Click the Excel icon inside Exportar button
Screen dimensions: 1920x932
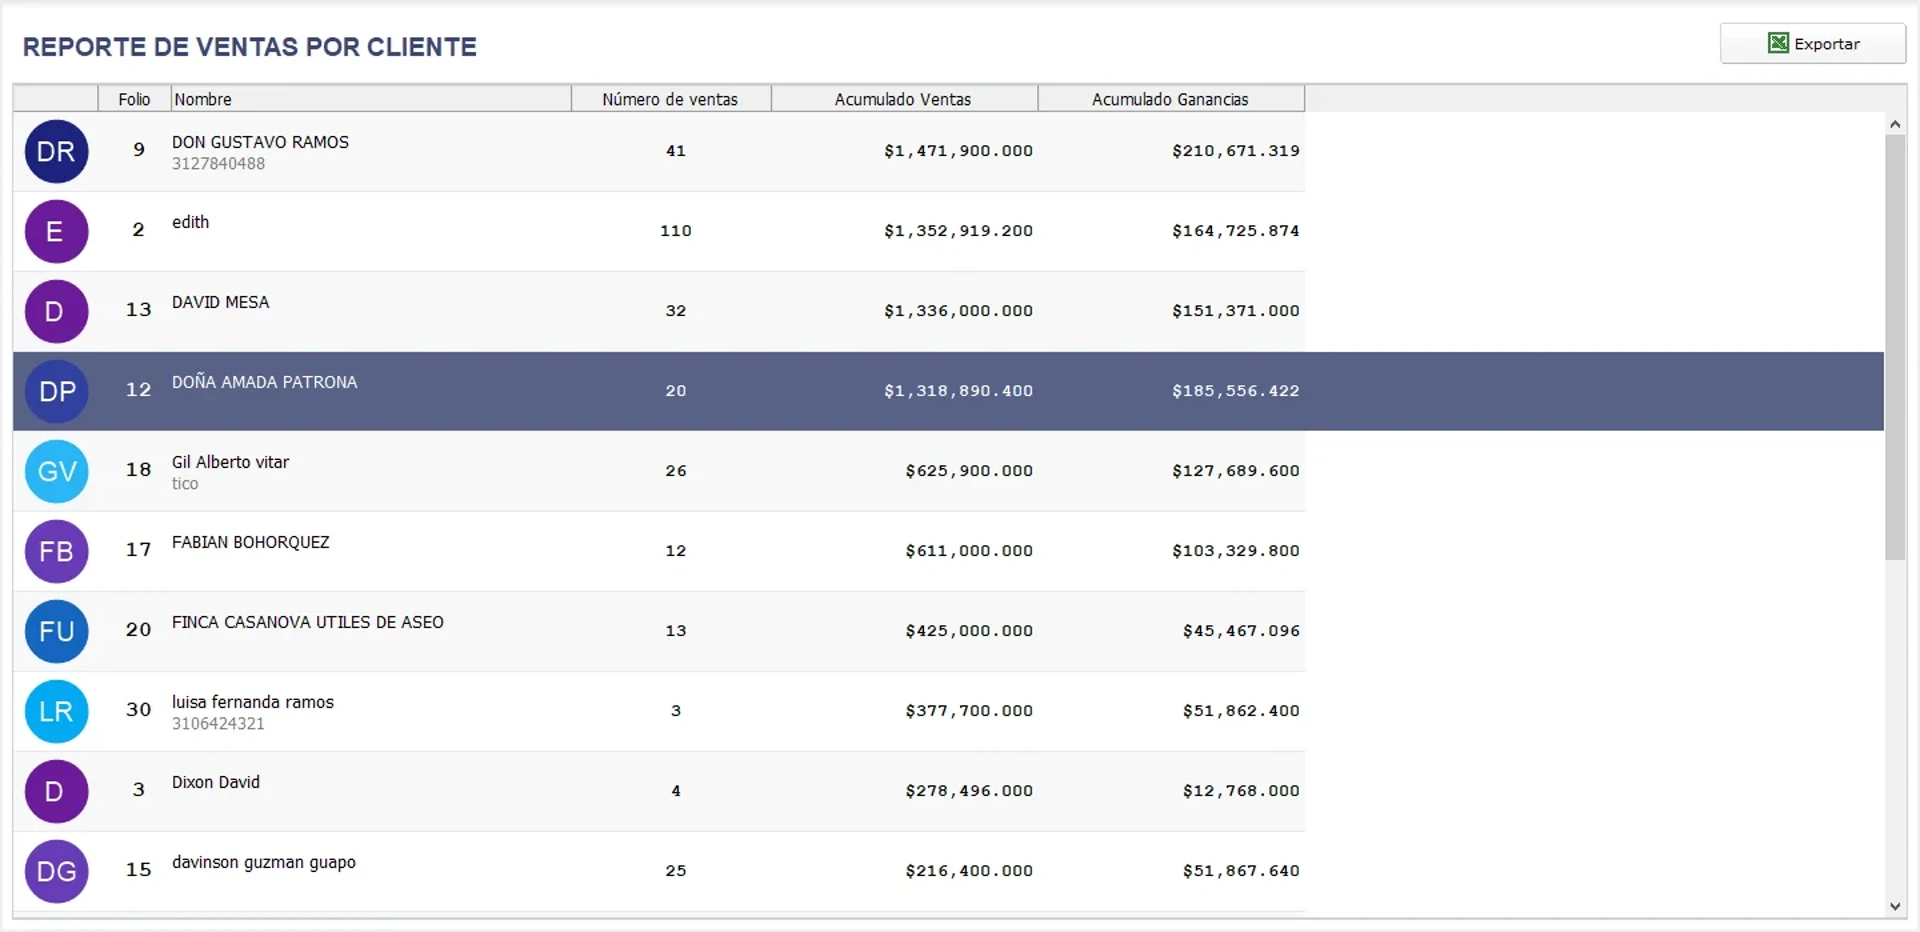click(x=1779, y=43)
